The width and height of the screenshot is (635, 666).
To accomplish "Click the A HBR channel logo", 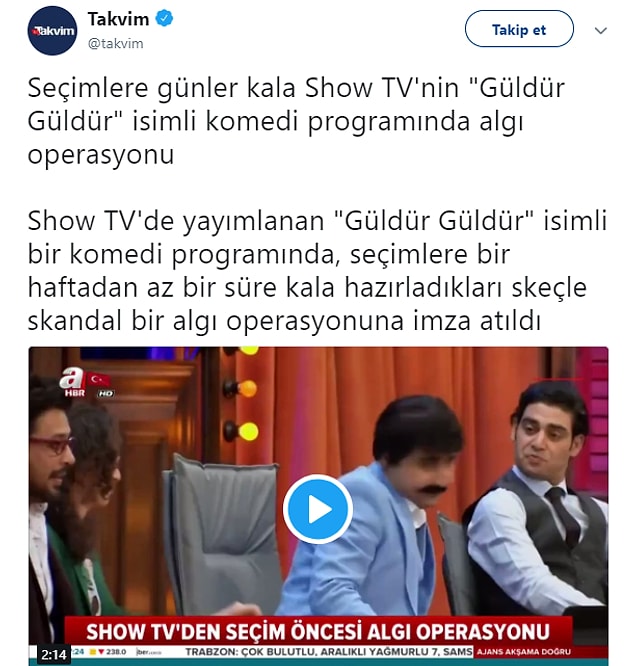I will tap(73, 382).
